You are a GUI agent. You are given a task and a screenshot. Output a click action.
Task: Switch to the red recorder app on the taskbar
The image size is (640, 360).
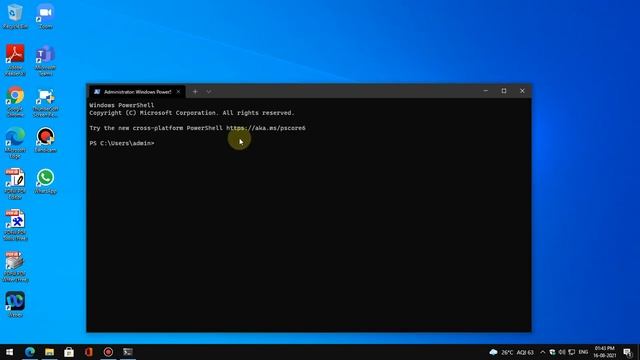(108, 352)
